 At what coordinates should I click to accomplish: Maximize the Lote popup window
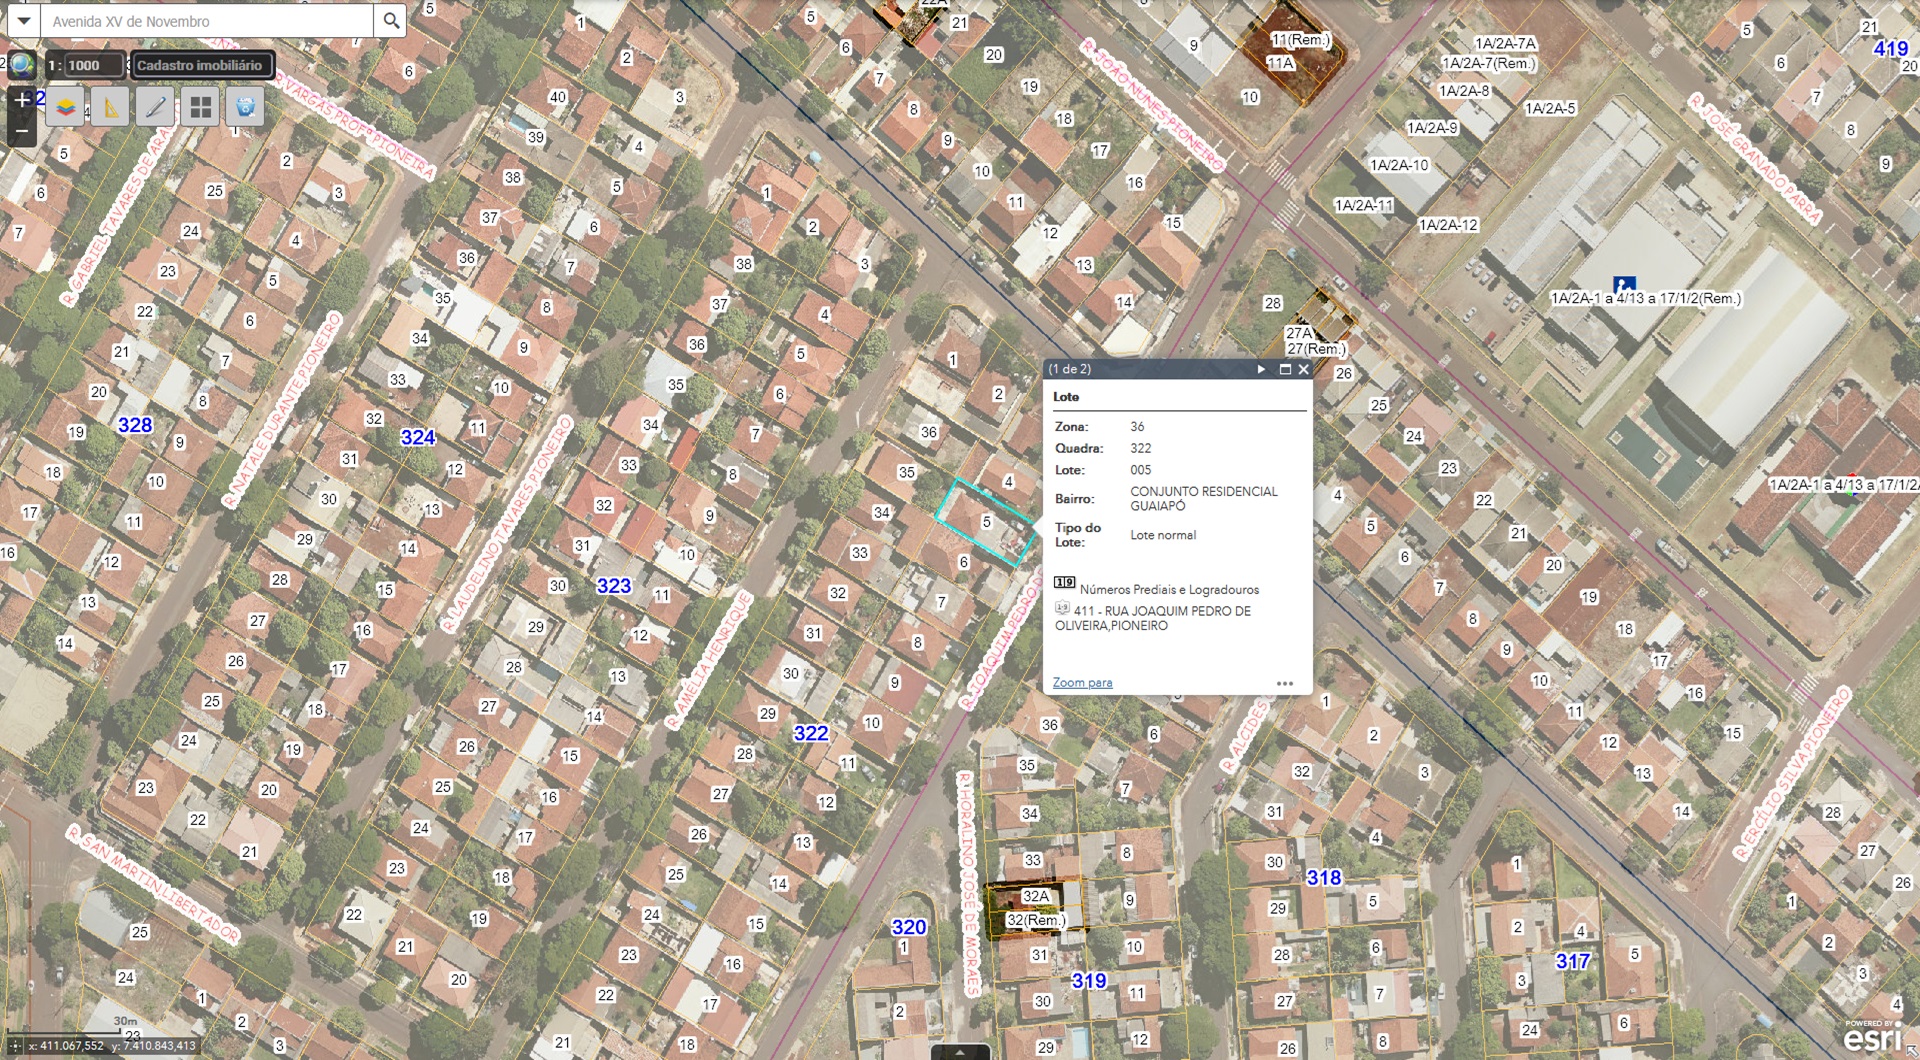click(x=1285, y=369)
